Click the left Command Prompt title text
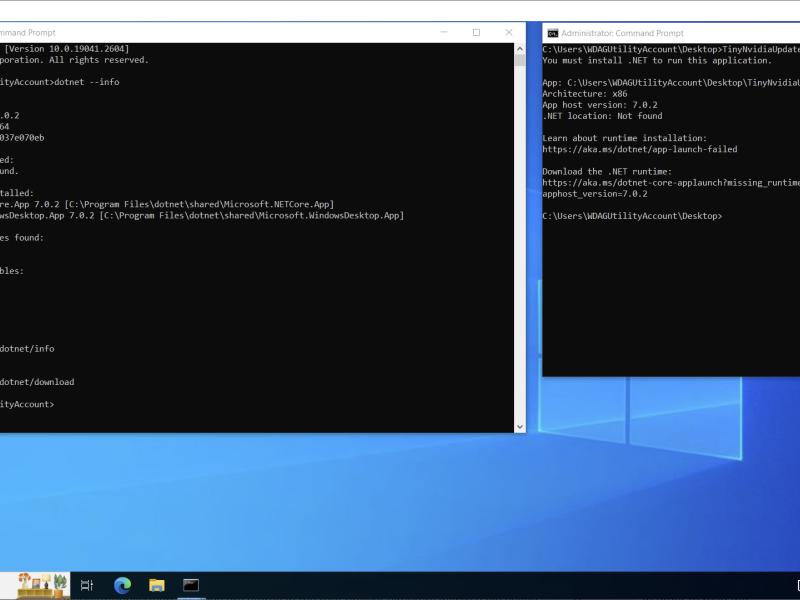 point(28,33)
